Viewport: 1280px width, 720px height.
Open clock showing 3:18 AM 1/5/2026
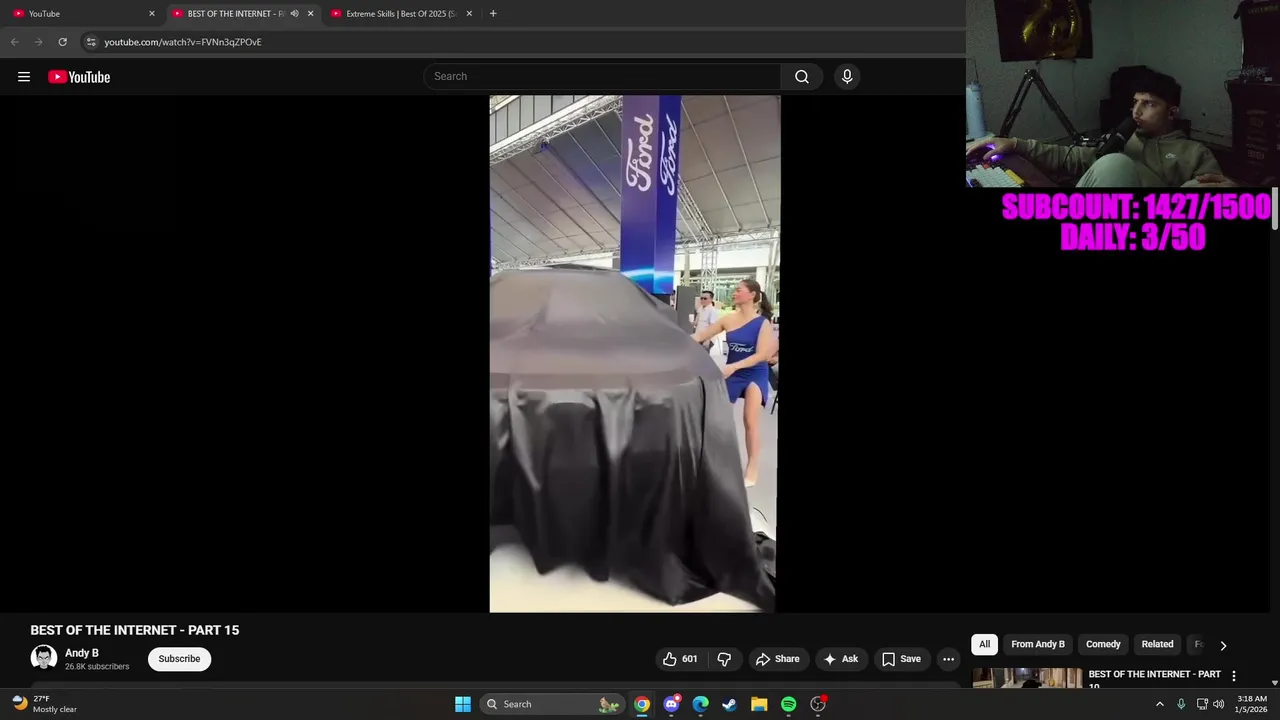[1252, 704]
